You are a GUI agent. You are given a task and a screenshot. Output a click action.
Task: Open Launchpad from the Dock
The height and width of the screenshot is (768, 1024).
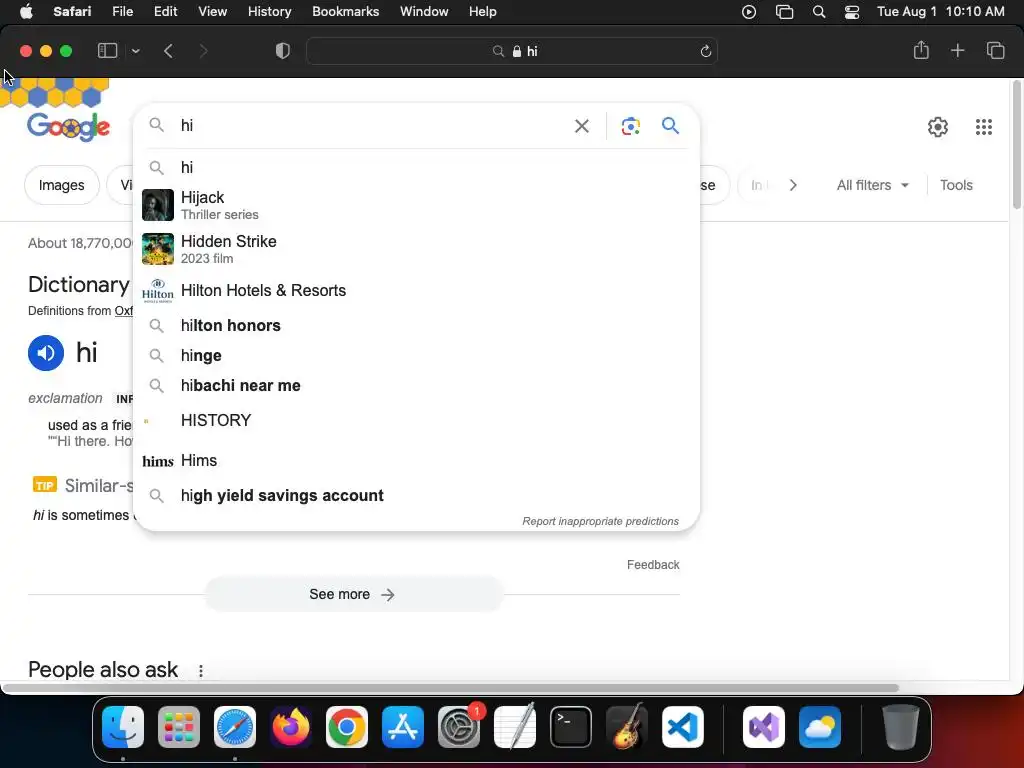tap(179, 727)
